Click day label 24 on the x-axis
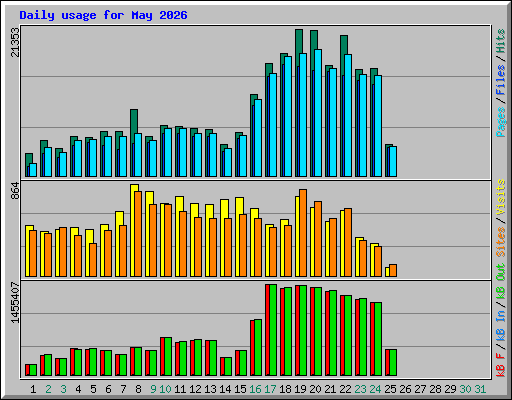The image size is (512, 400). [x=375, y=389]
